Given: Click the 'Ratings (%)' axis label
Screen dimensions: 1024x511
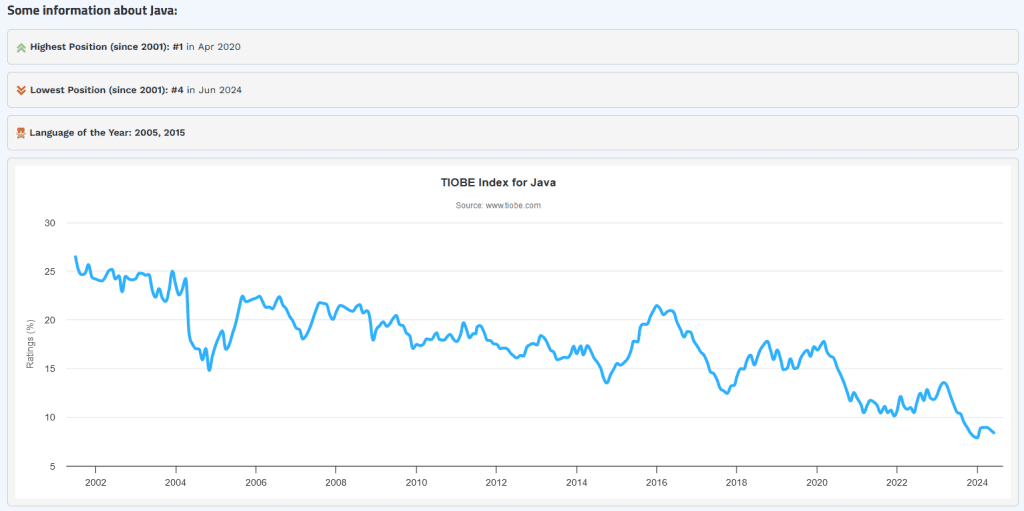Looking at the screenshot, I should coord(30,344).
